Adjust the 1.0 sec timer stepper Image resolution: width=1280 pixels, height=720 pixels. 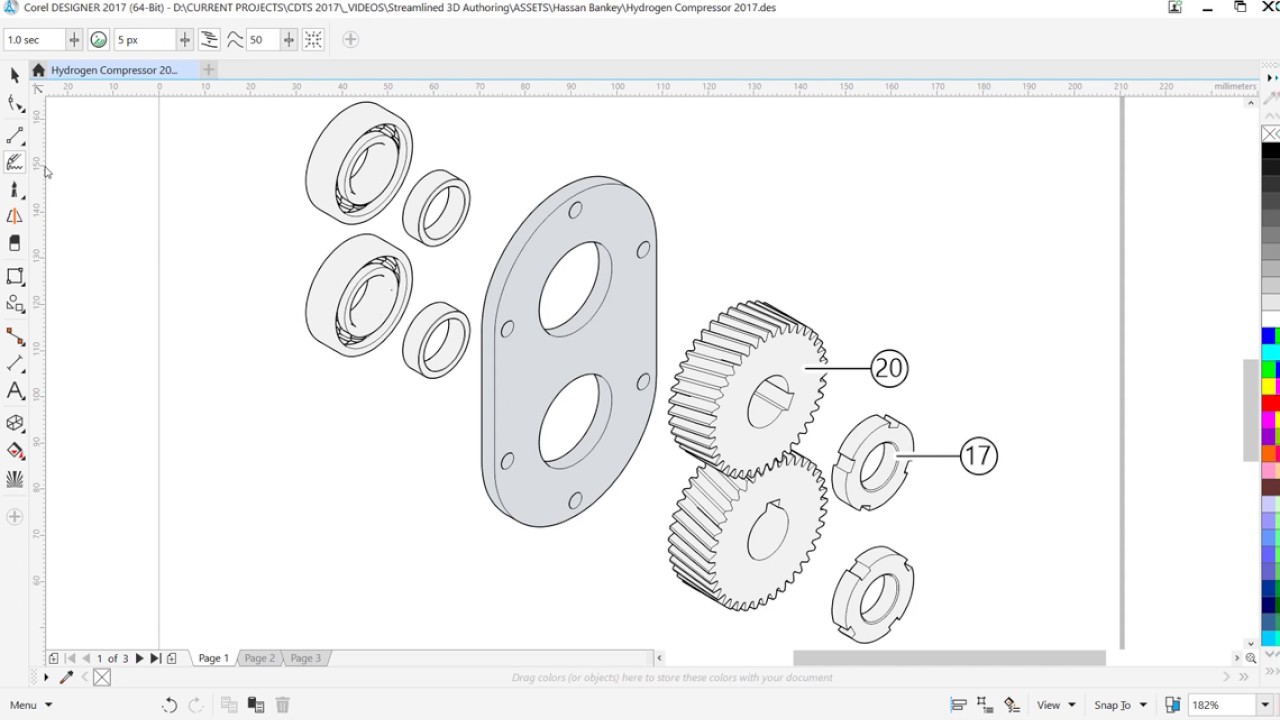pos(74,40)
